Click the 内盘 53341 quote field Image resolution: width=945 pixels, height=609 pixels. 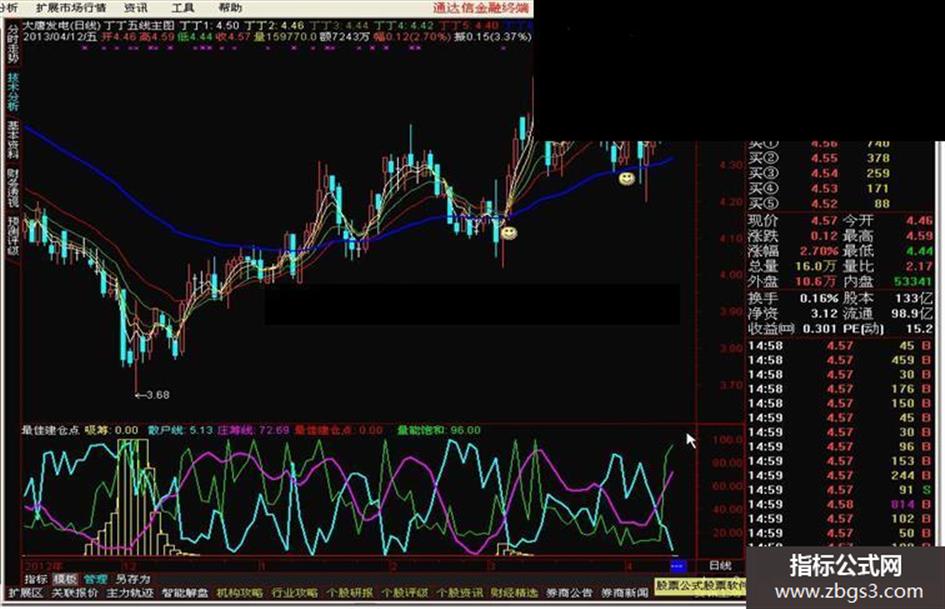tap(888, 281)
